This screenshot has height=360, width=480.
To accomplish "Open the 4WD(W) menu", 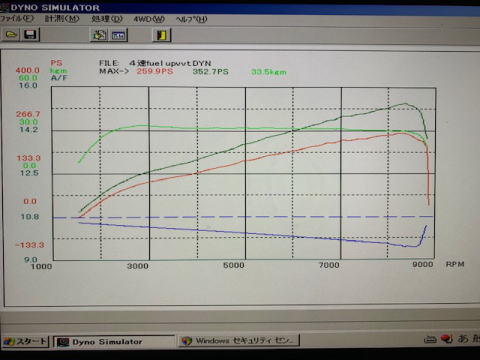I will pyautogui.click(x=149, y=19).
